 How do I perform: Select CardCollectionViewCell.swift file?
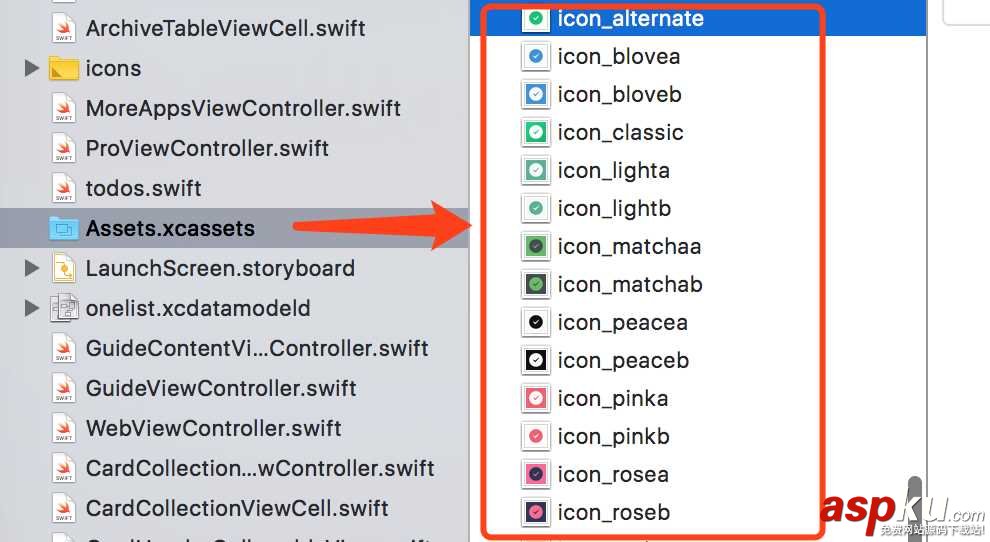click(237, 509)
